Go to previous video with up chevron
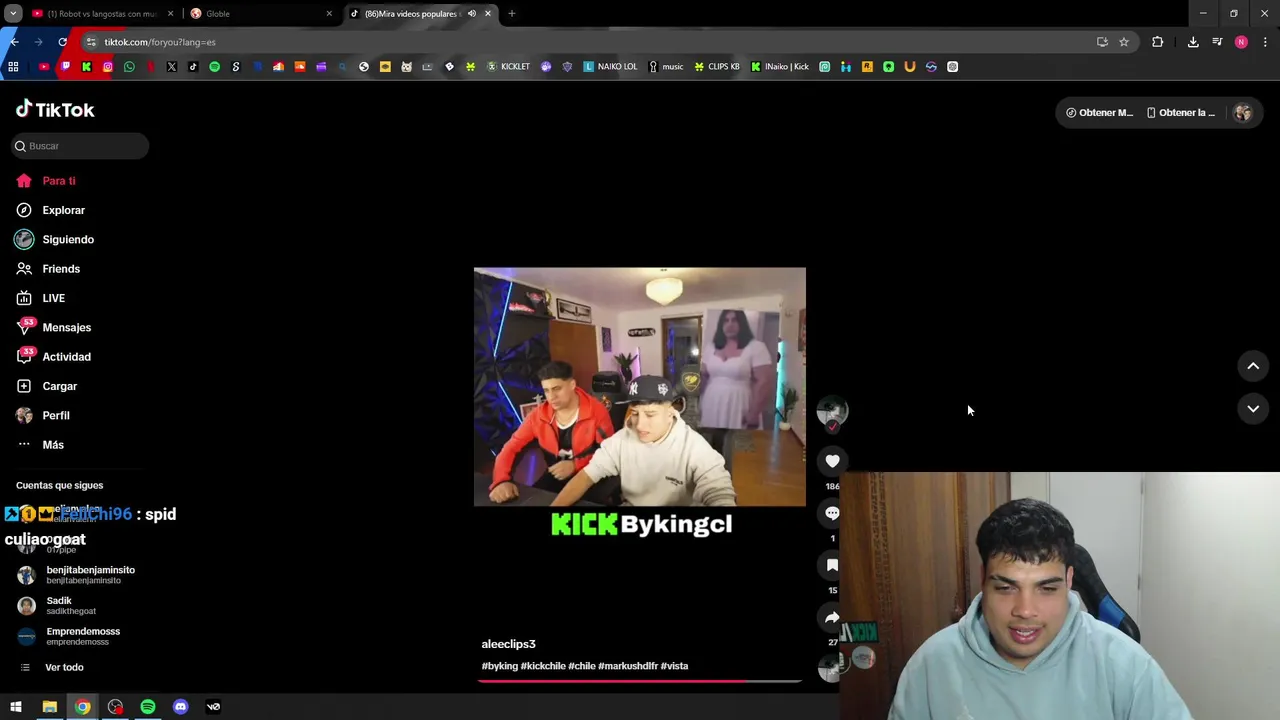The width and height of the screenshot is (1280, 720). pos(1253,366)
